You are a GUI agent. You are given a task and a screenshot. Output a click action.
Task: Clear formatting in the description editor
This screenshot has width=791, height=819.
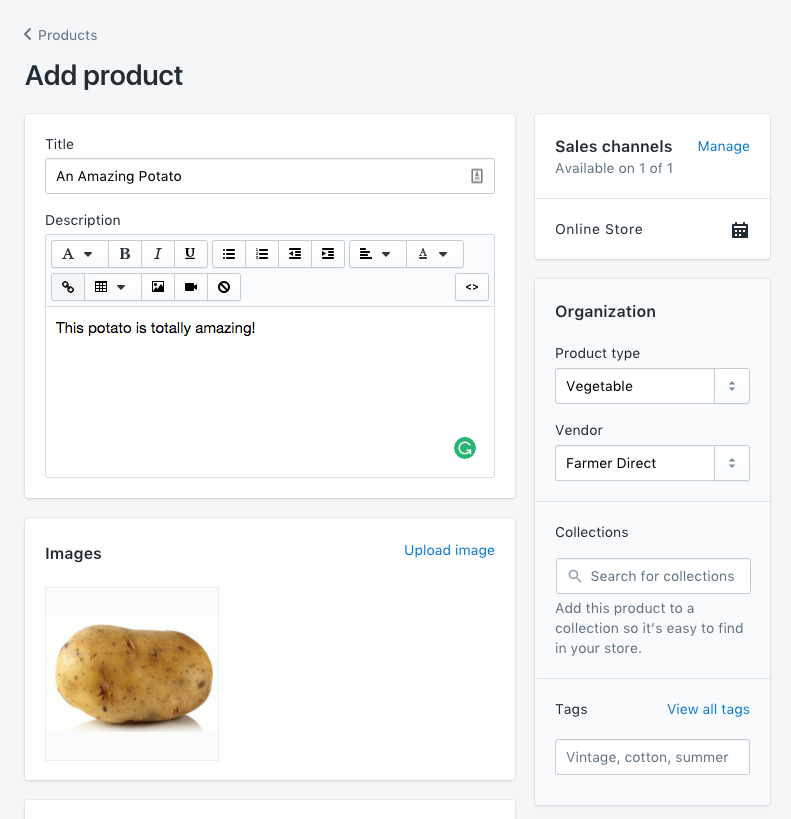(223, 287)
